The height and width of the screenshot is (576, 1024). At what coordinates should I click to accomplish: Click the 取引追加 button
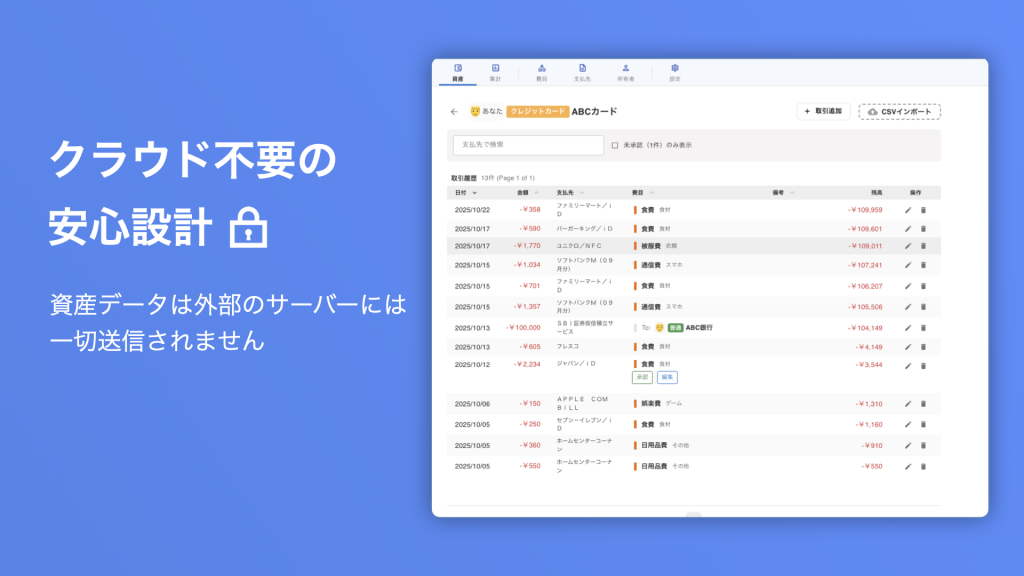tap(823, 112)
